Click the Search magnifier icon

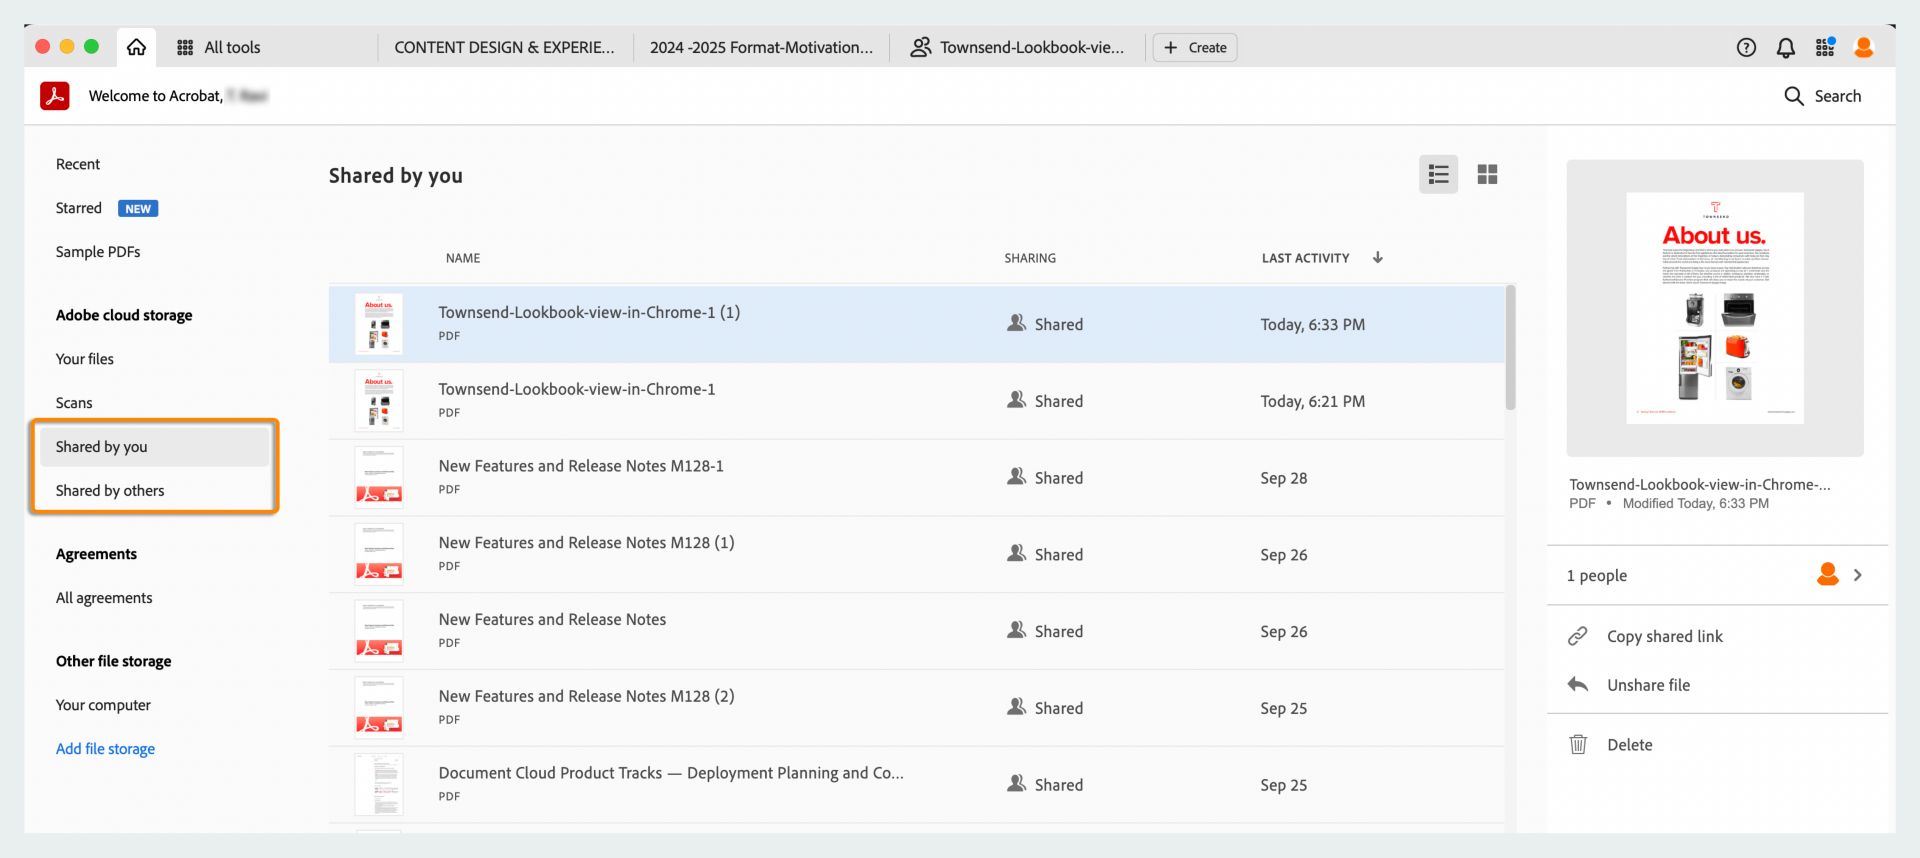click(1794, 96)
